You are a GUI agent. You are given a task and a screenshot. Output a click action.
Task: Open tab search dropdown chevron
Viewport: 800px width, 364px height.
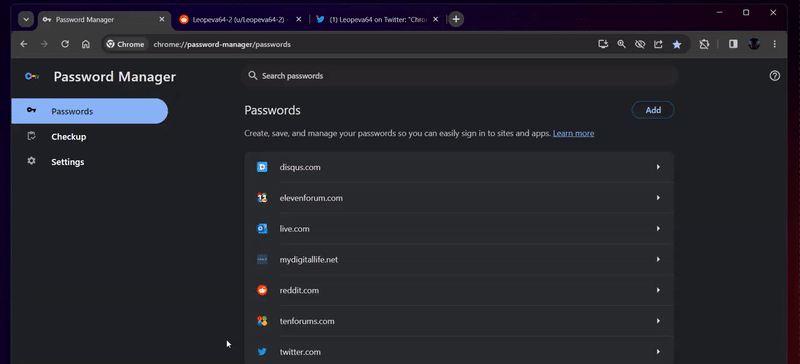[x=26, y=19]
